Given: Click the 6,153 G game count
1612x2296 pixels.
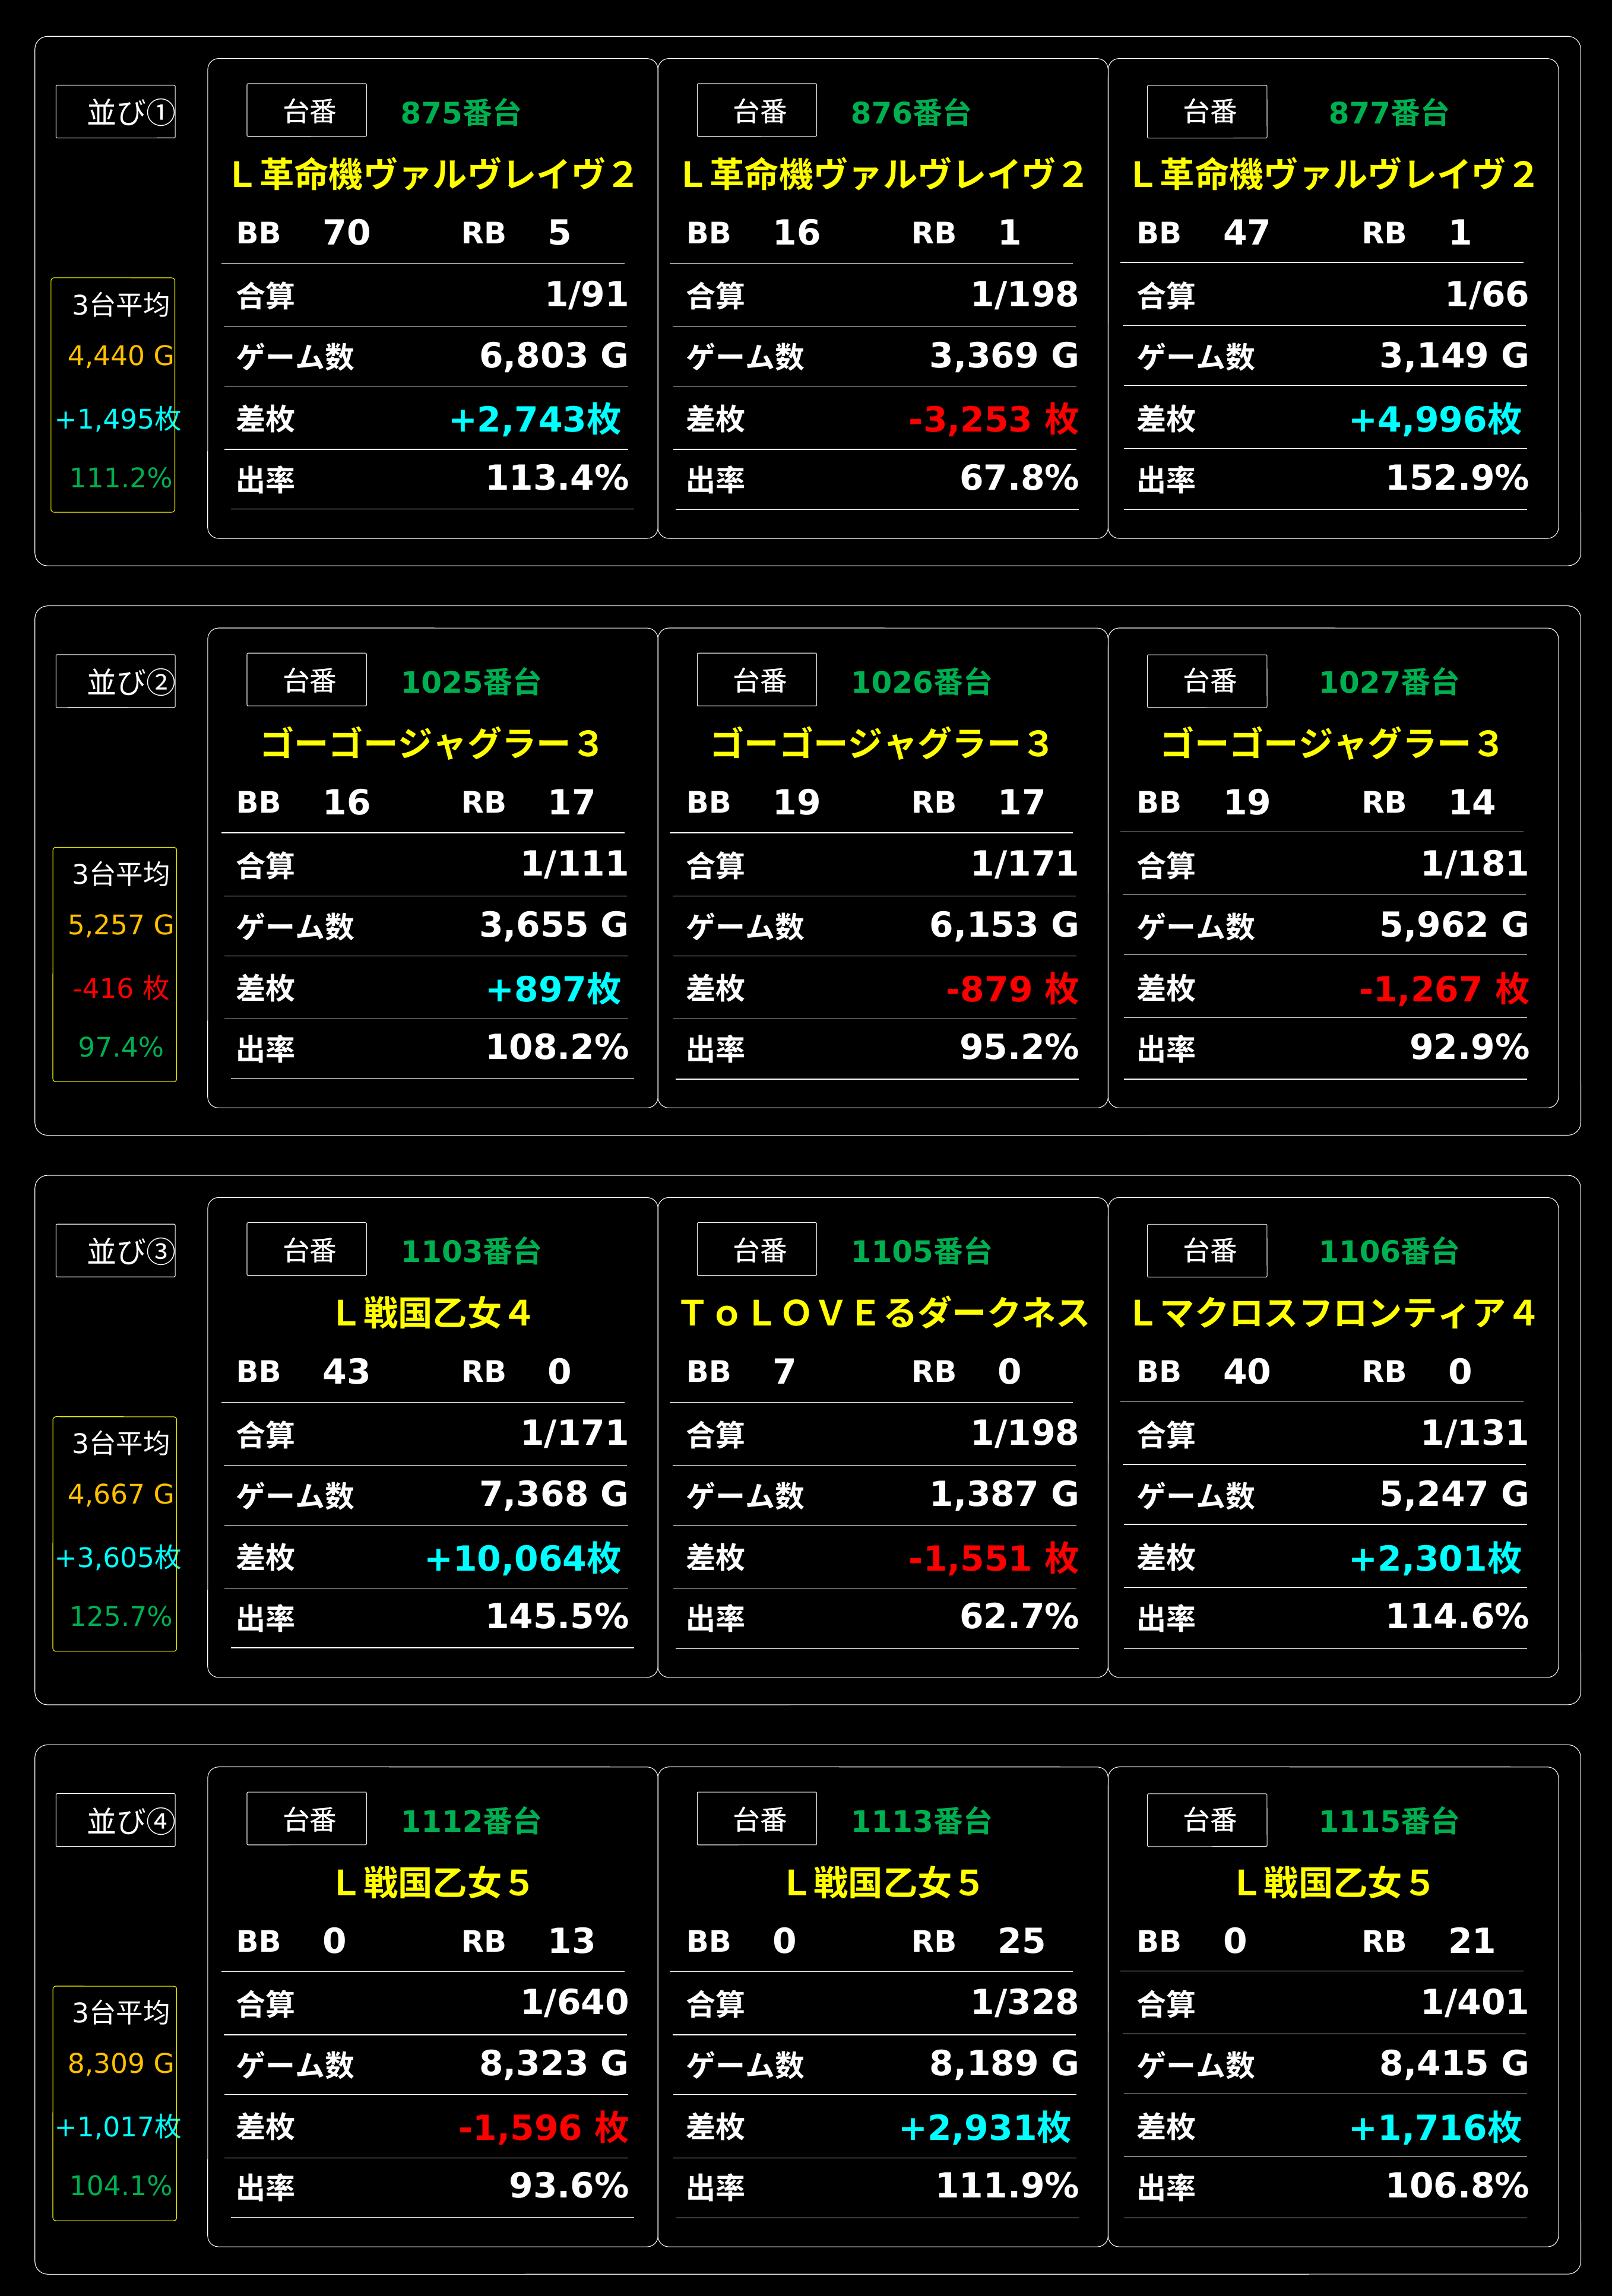Looking at the screenshot, I should (1004, 925).
